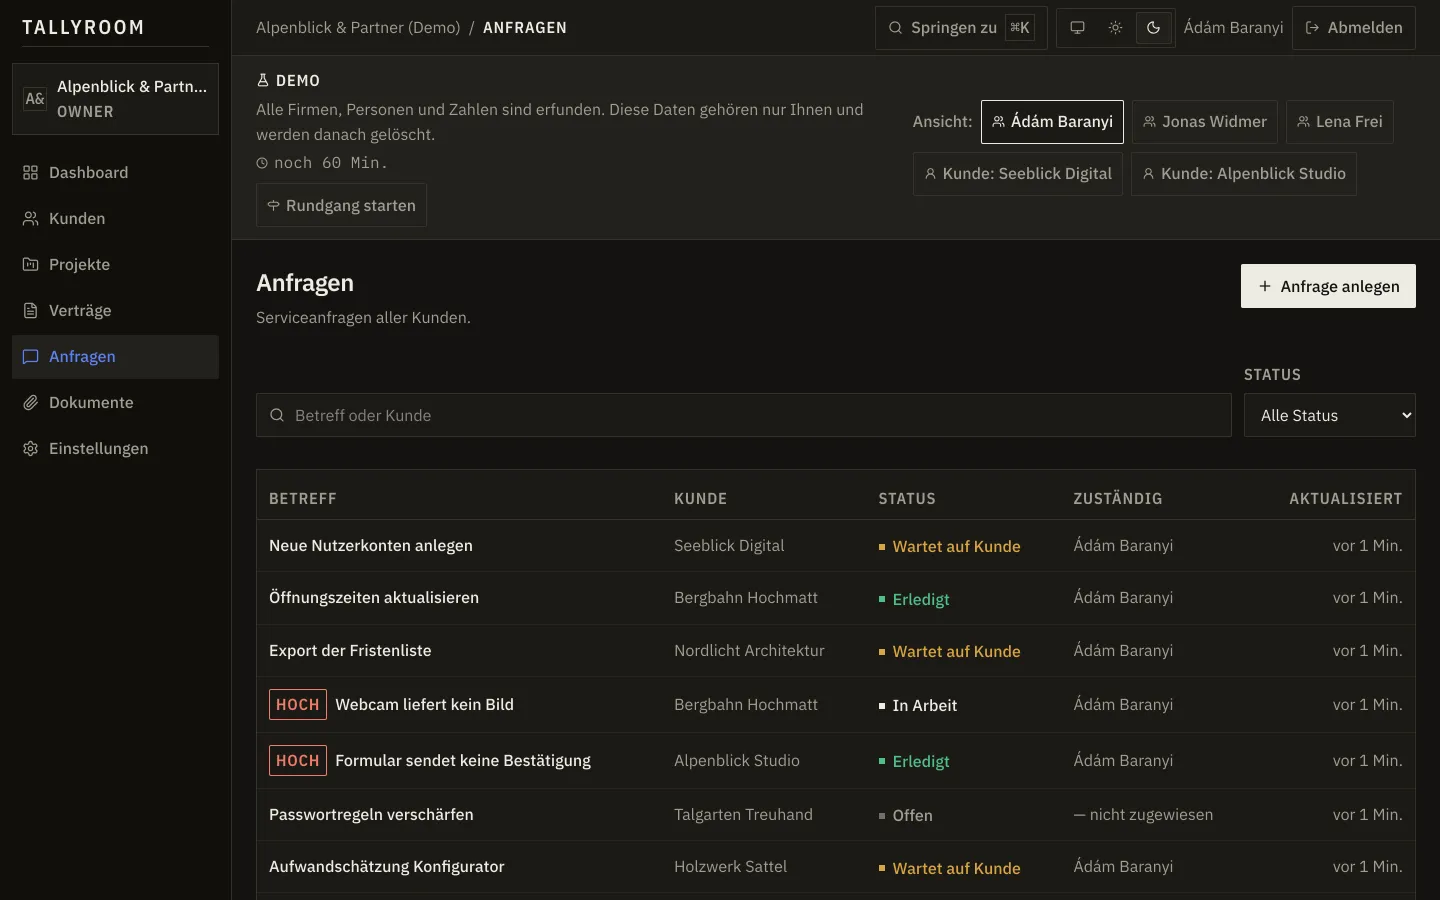Click the Holzwerk Sattel customer cell

[x=730, y=867]
